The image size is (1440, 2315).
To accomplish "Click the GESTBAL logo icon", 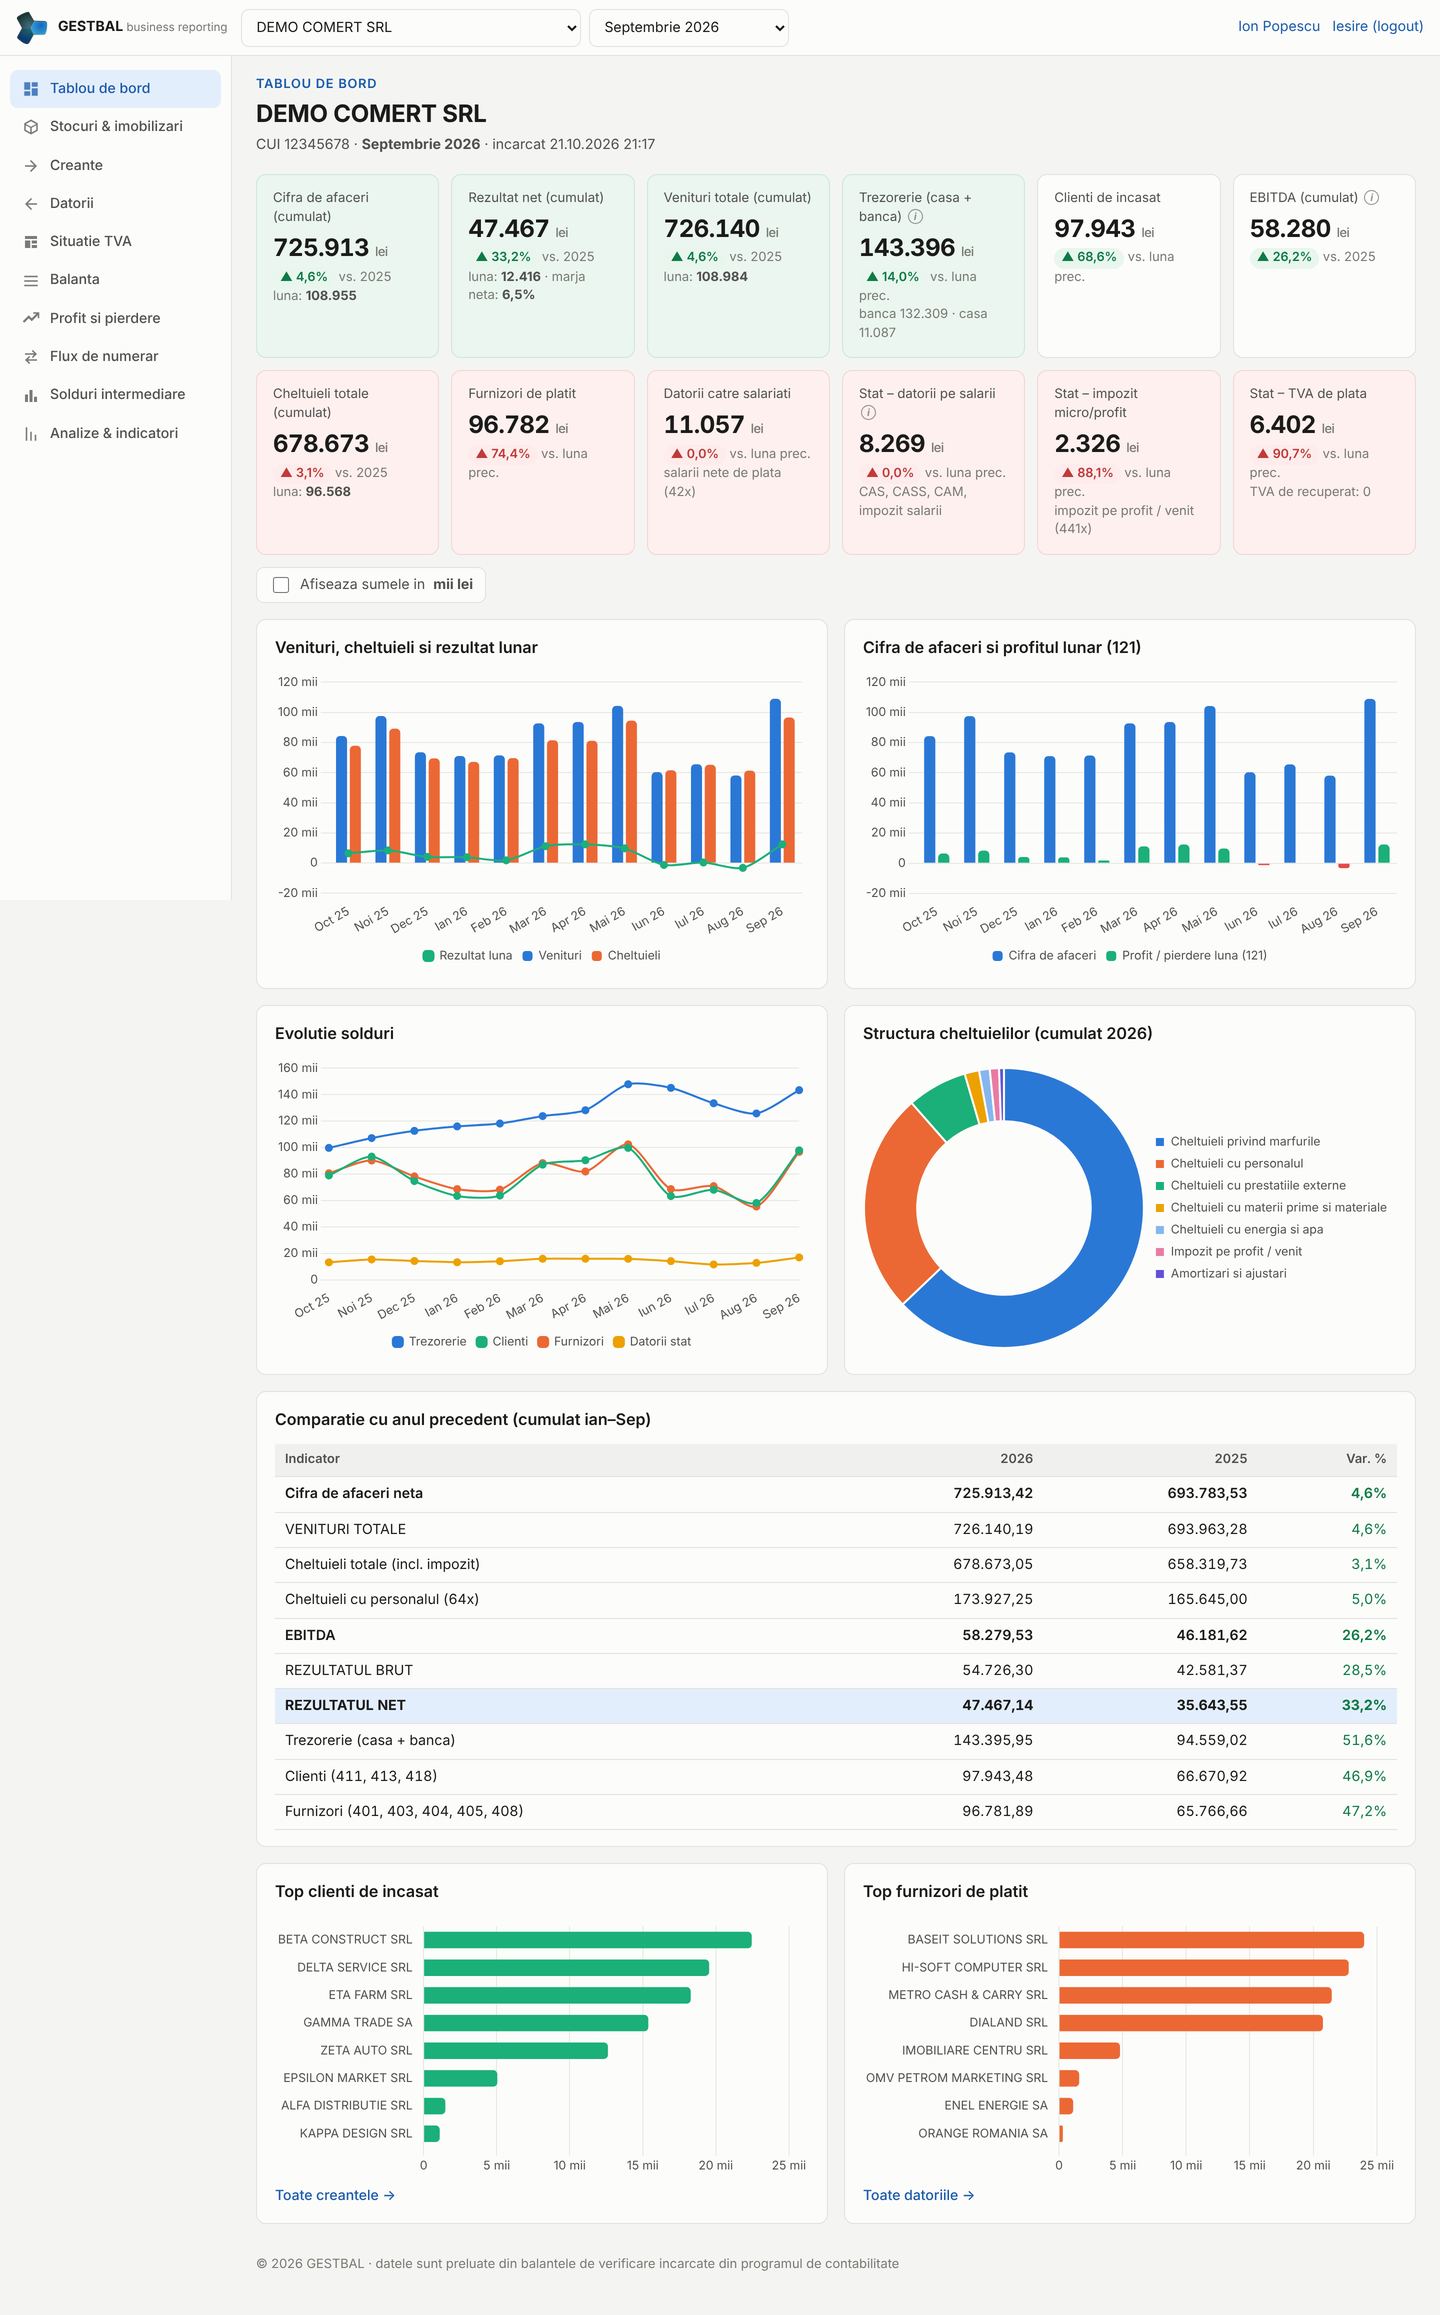I will pos(32,27).
